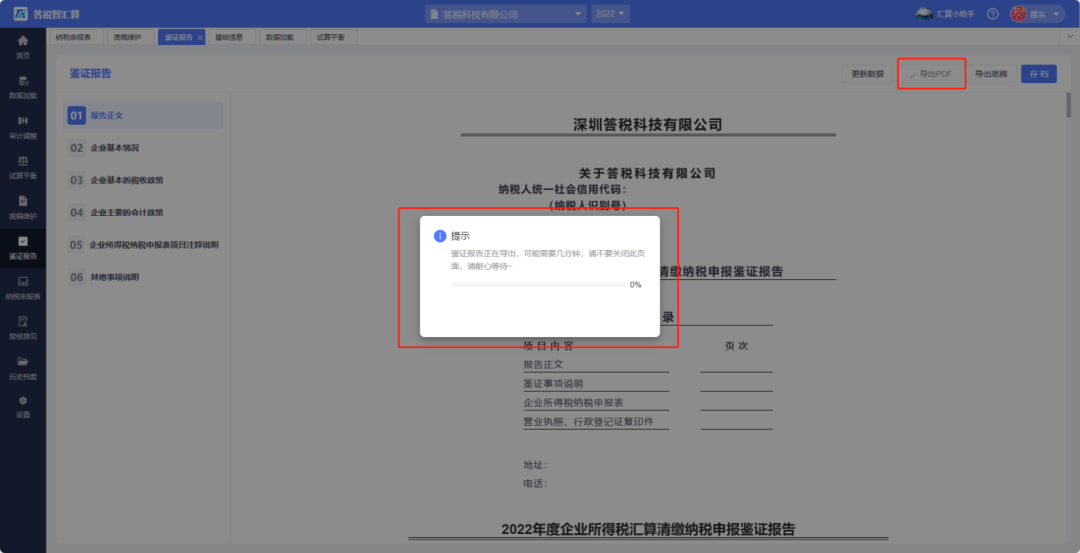Open the 匿名 user account dropdown
This screenshot has width=1080, height=553.
[x=1037, y=14]
